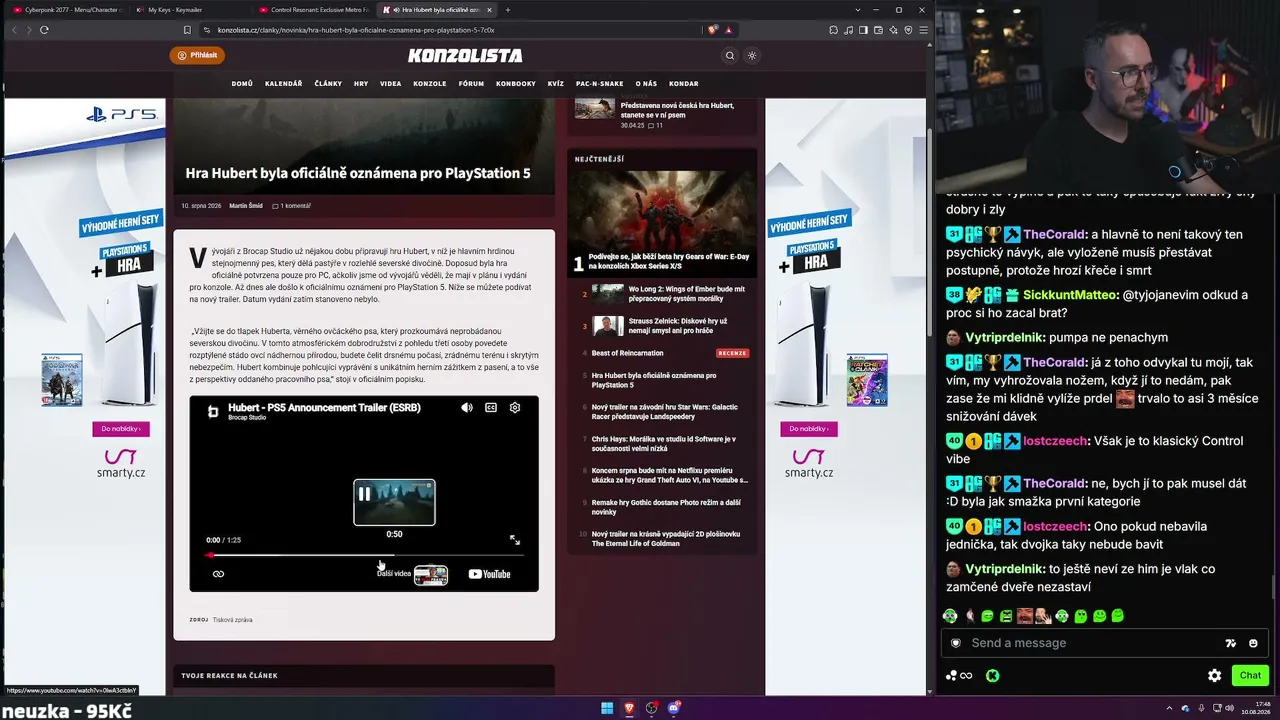Screen dimensions: 1280x720
Task: Open a new browser tab
Action: 508,10
